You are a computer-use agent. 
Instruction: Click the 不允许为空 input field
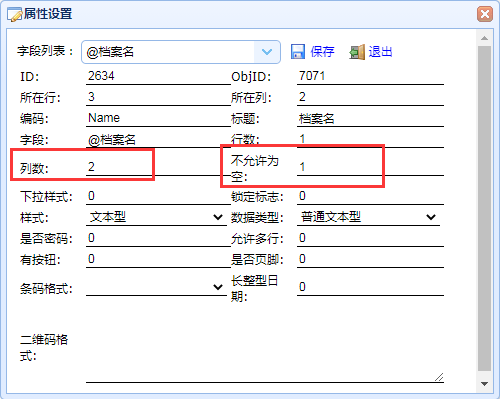370,167
